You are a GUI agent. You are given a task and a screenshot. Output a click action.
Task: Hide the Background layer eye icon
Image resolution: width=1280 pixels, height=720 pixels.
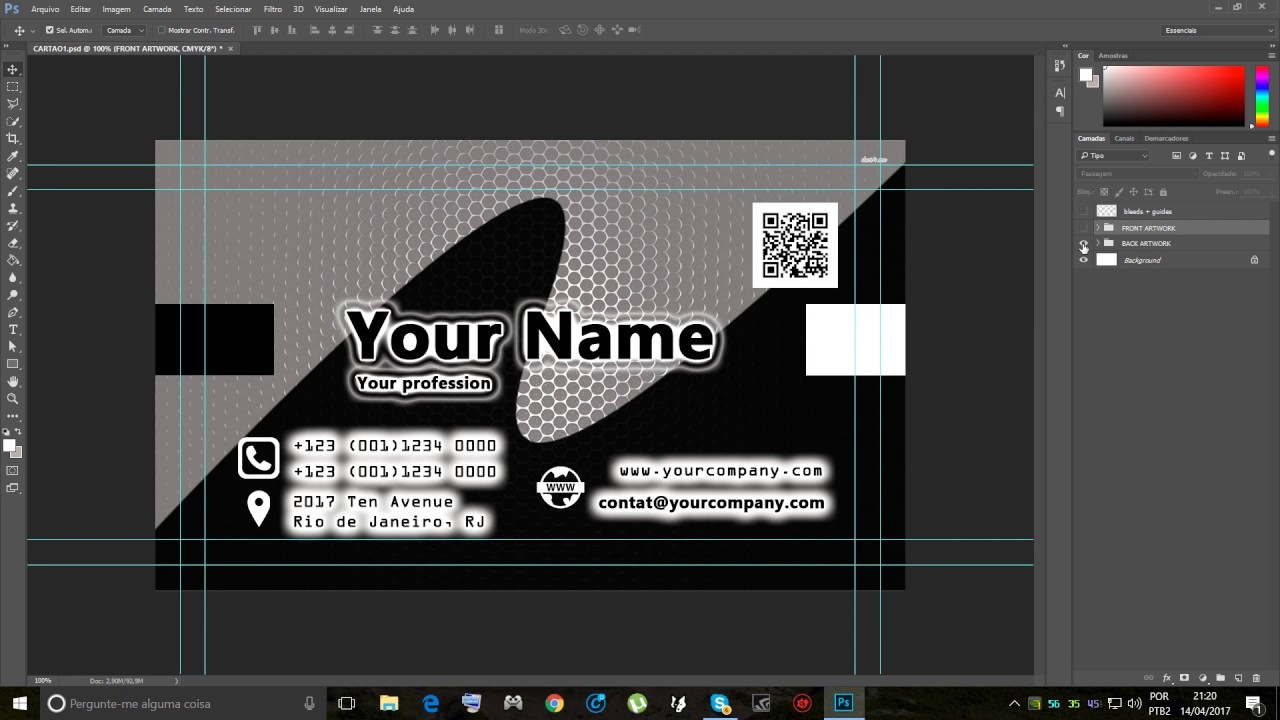[1083, 260]
